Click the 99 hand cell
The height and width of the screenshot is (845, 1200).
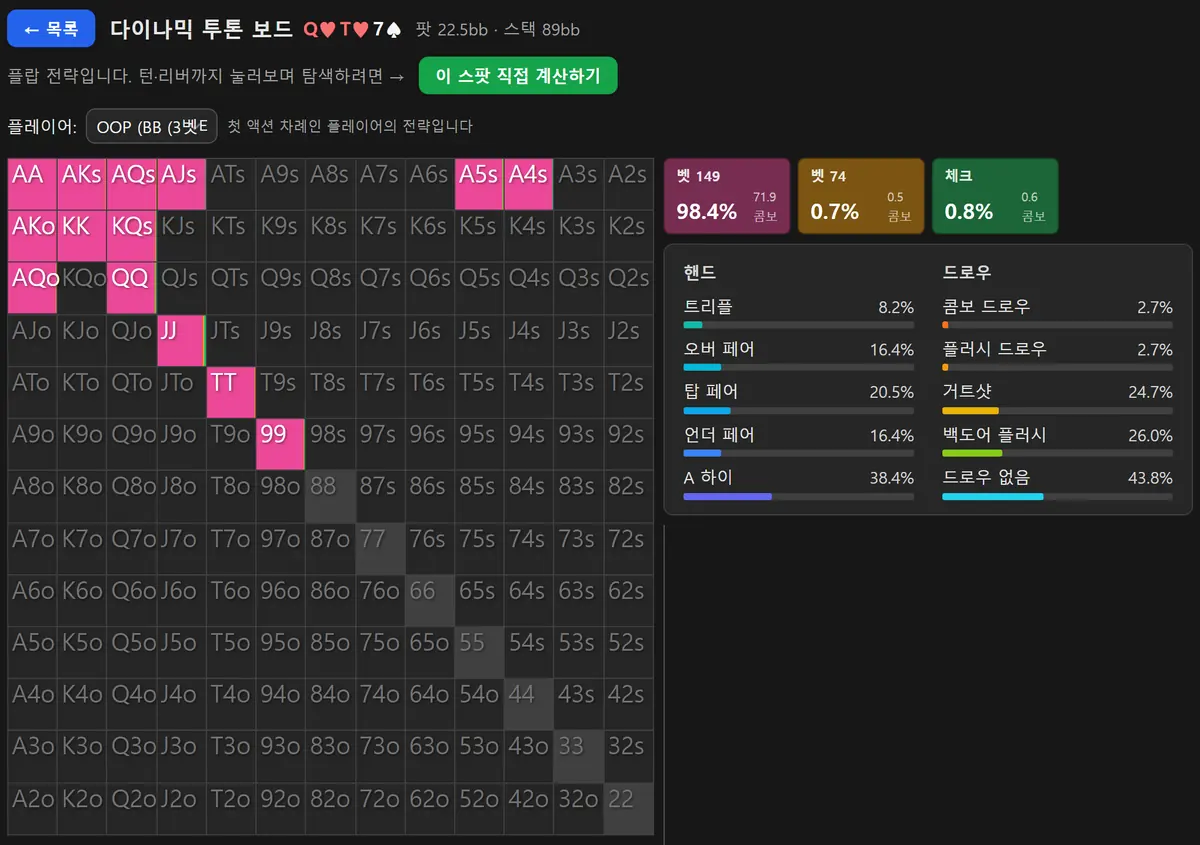tap(281, 444)
